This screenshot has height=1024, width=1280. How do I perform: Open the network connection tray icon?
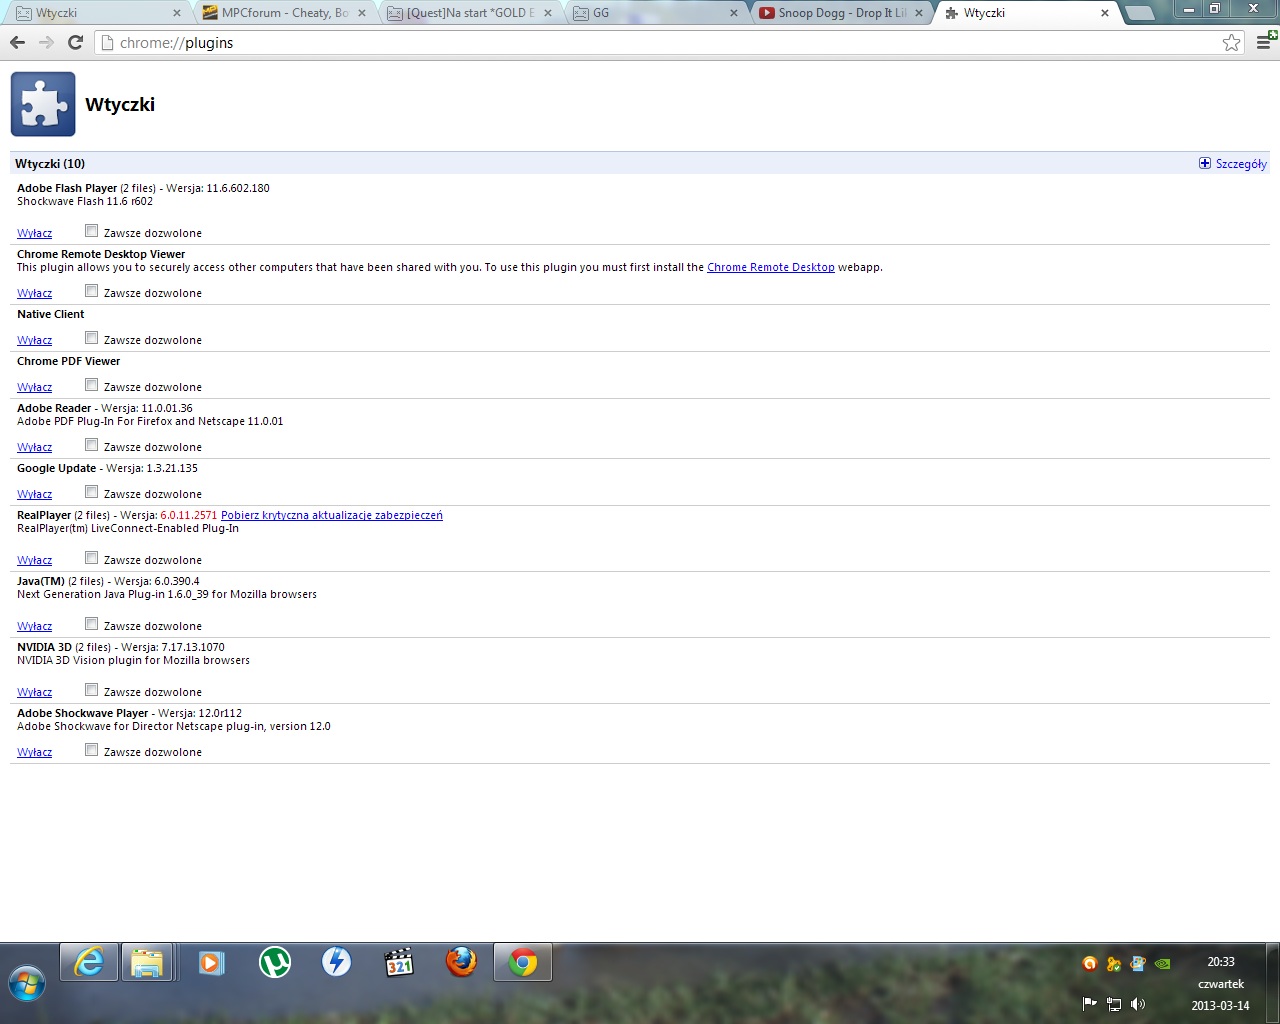point(1113,1004)
